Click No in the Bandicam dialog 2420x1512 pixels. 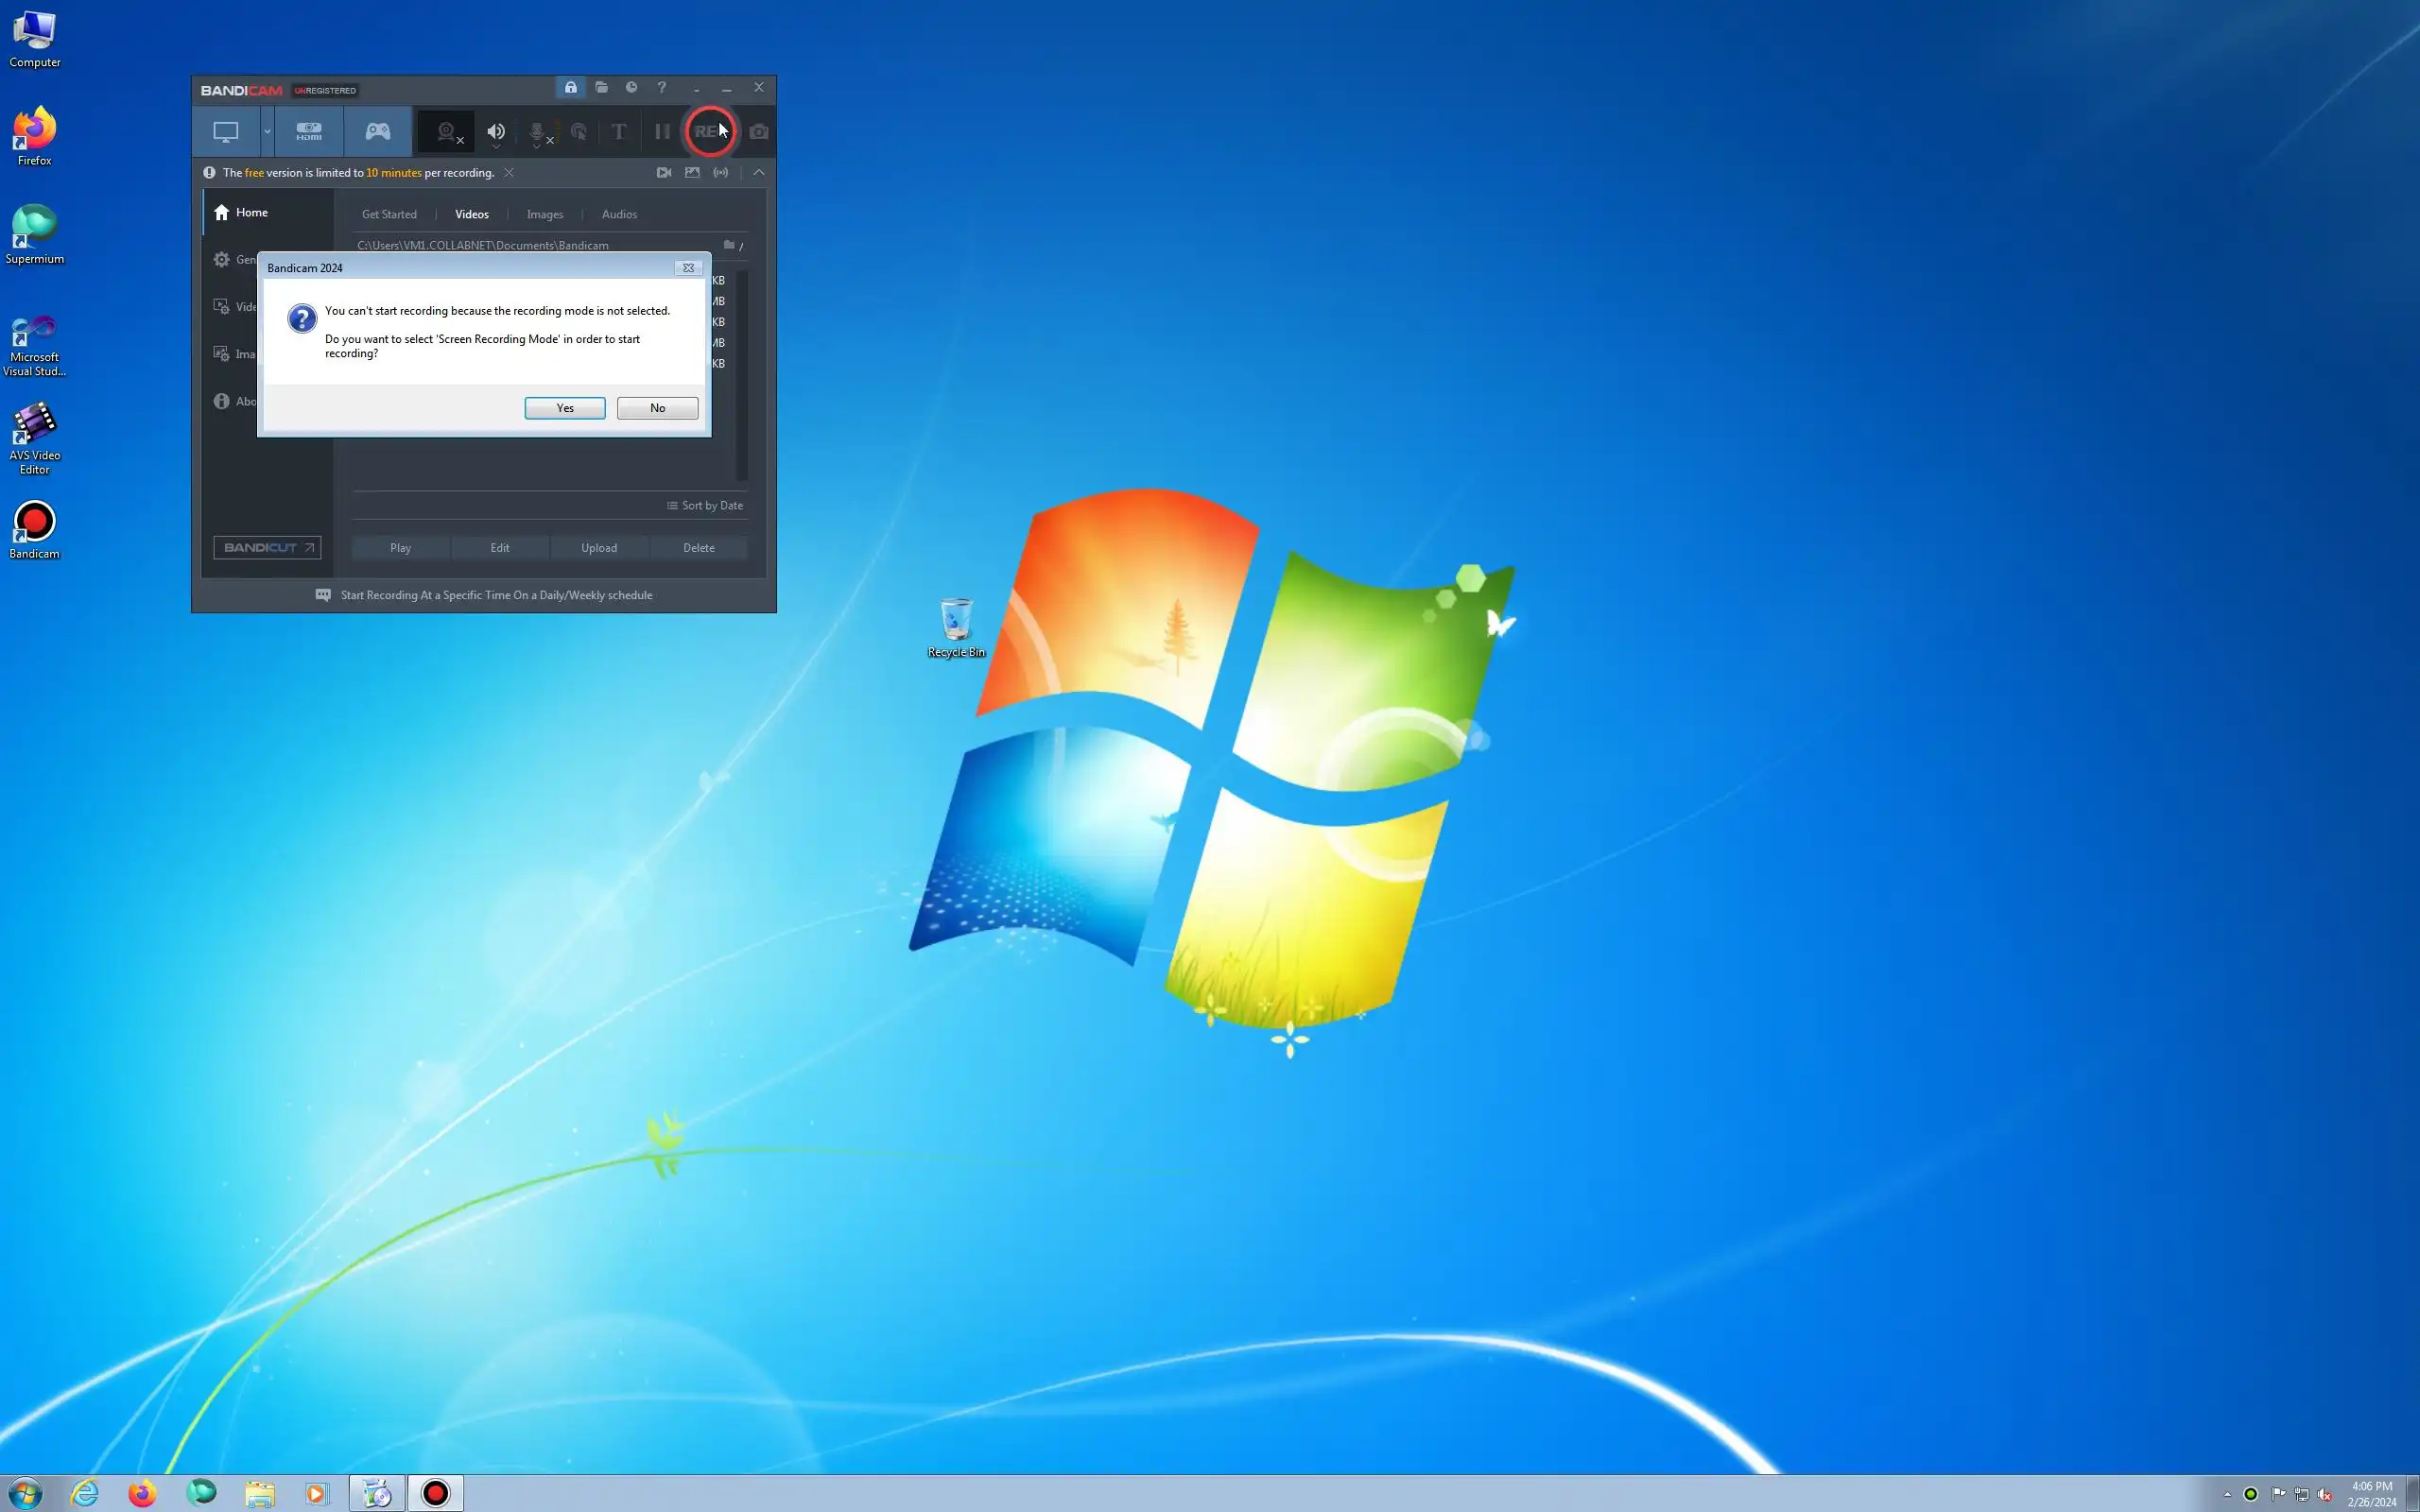pos(657,408)
